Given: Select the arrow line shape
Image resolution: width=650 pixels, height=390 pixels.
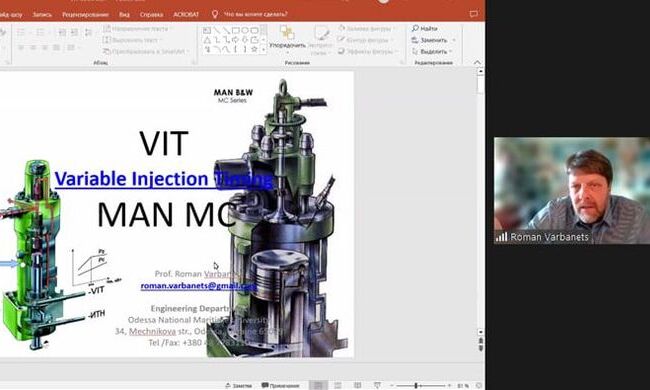Looking at the screenshot, I should point(226,30).
